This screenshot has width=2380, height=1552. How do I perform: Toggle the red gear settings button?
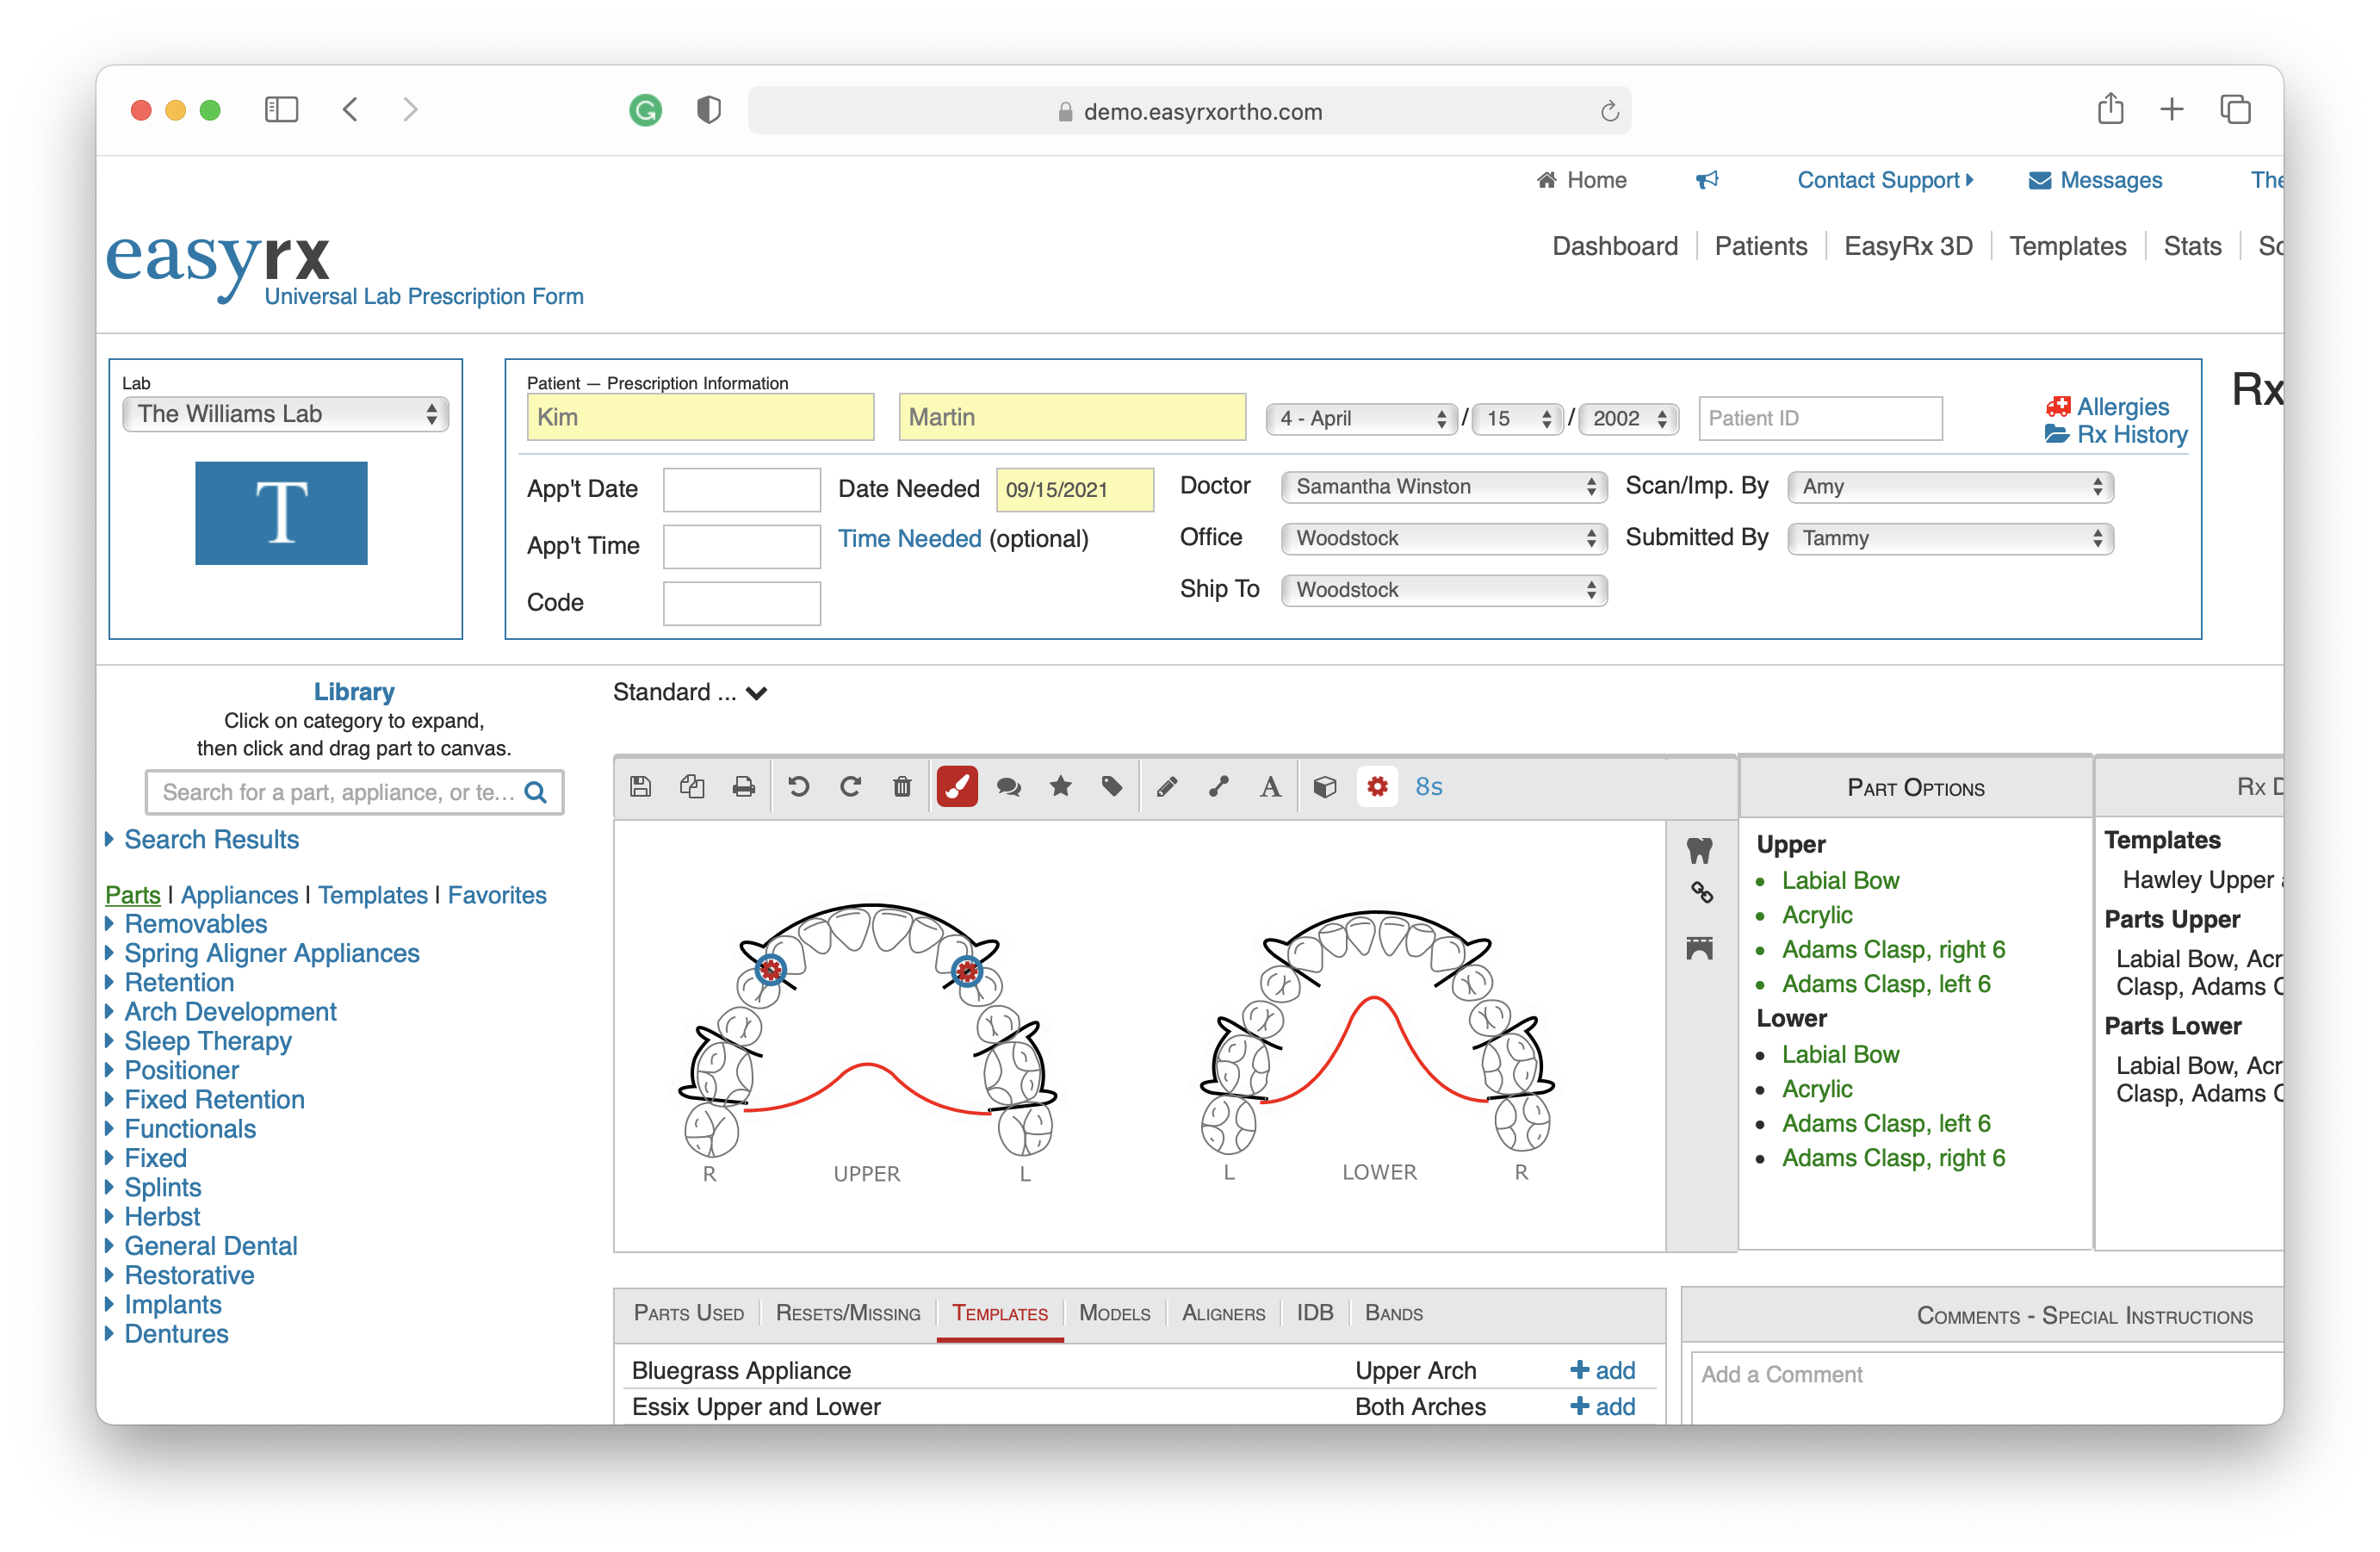(1377, 787)
